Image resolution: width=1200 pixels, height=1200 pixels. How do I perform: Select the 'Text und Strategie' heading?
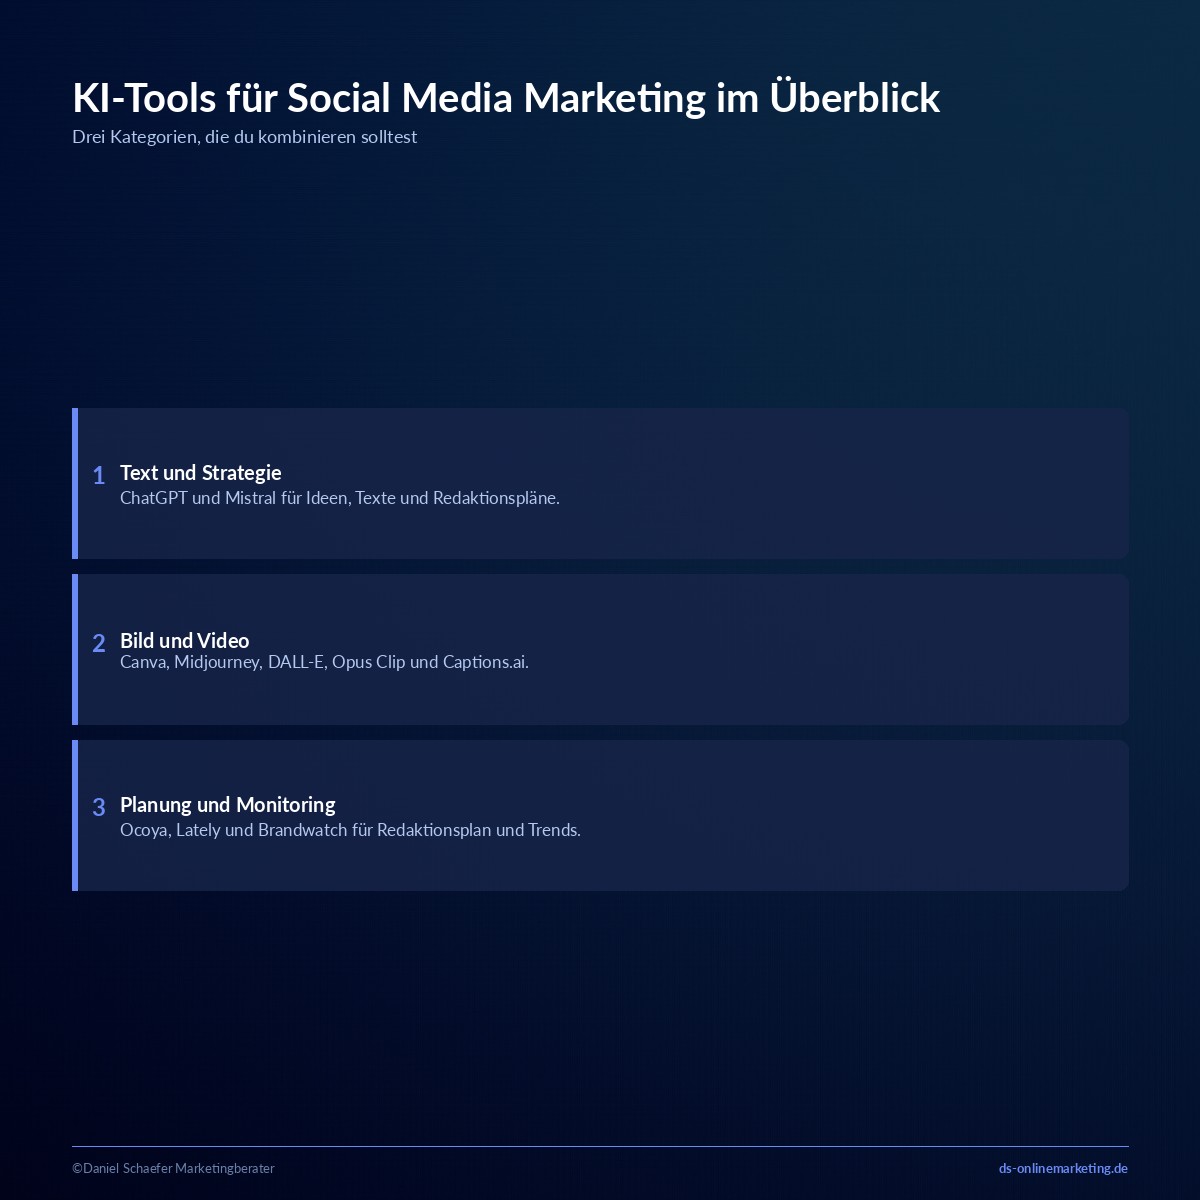(x=200, y=473)
